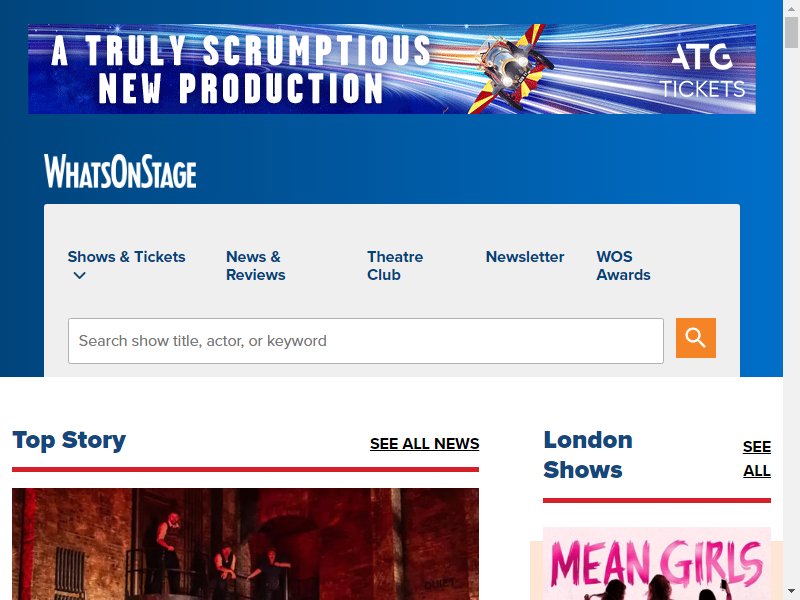Expand the Shows & Tickets chevron

tap(80, 276)
